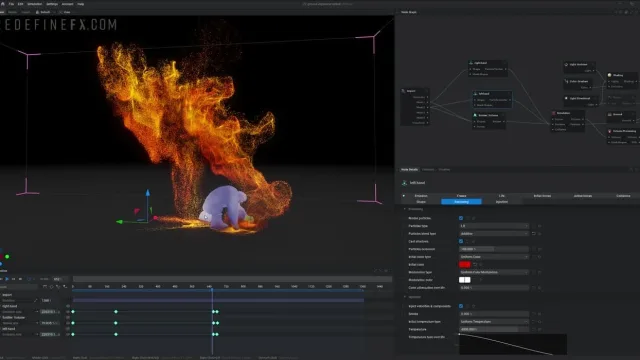
Task: Switch to the Emission tab
Action: click(x=421, y=196)
